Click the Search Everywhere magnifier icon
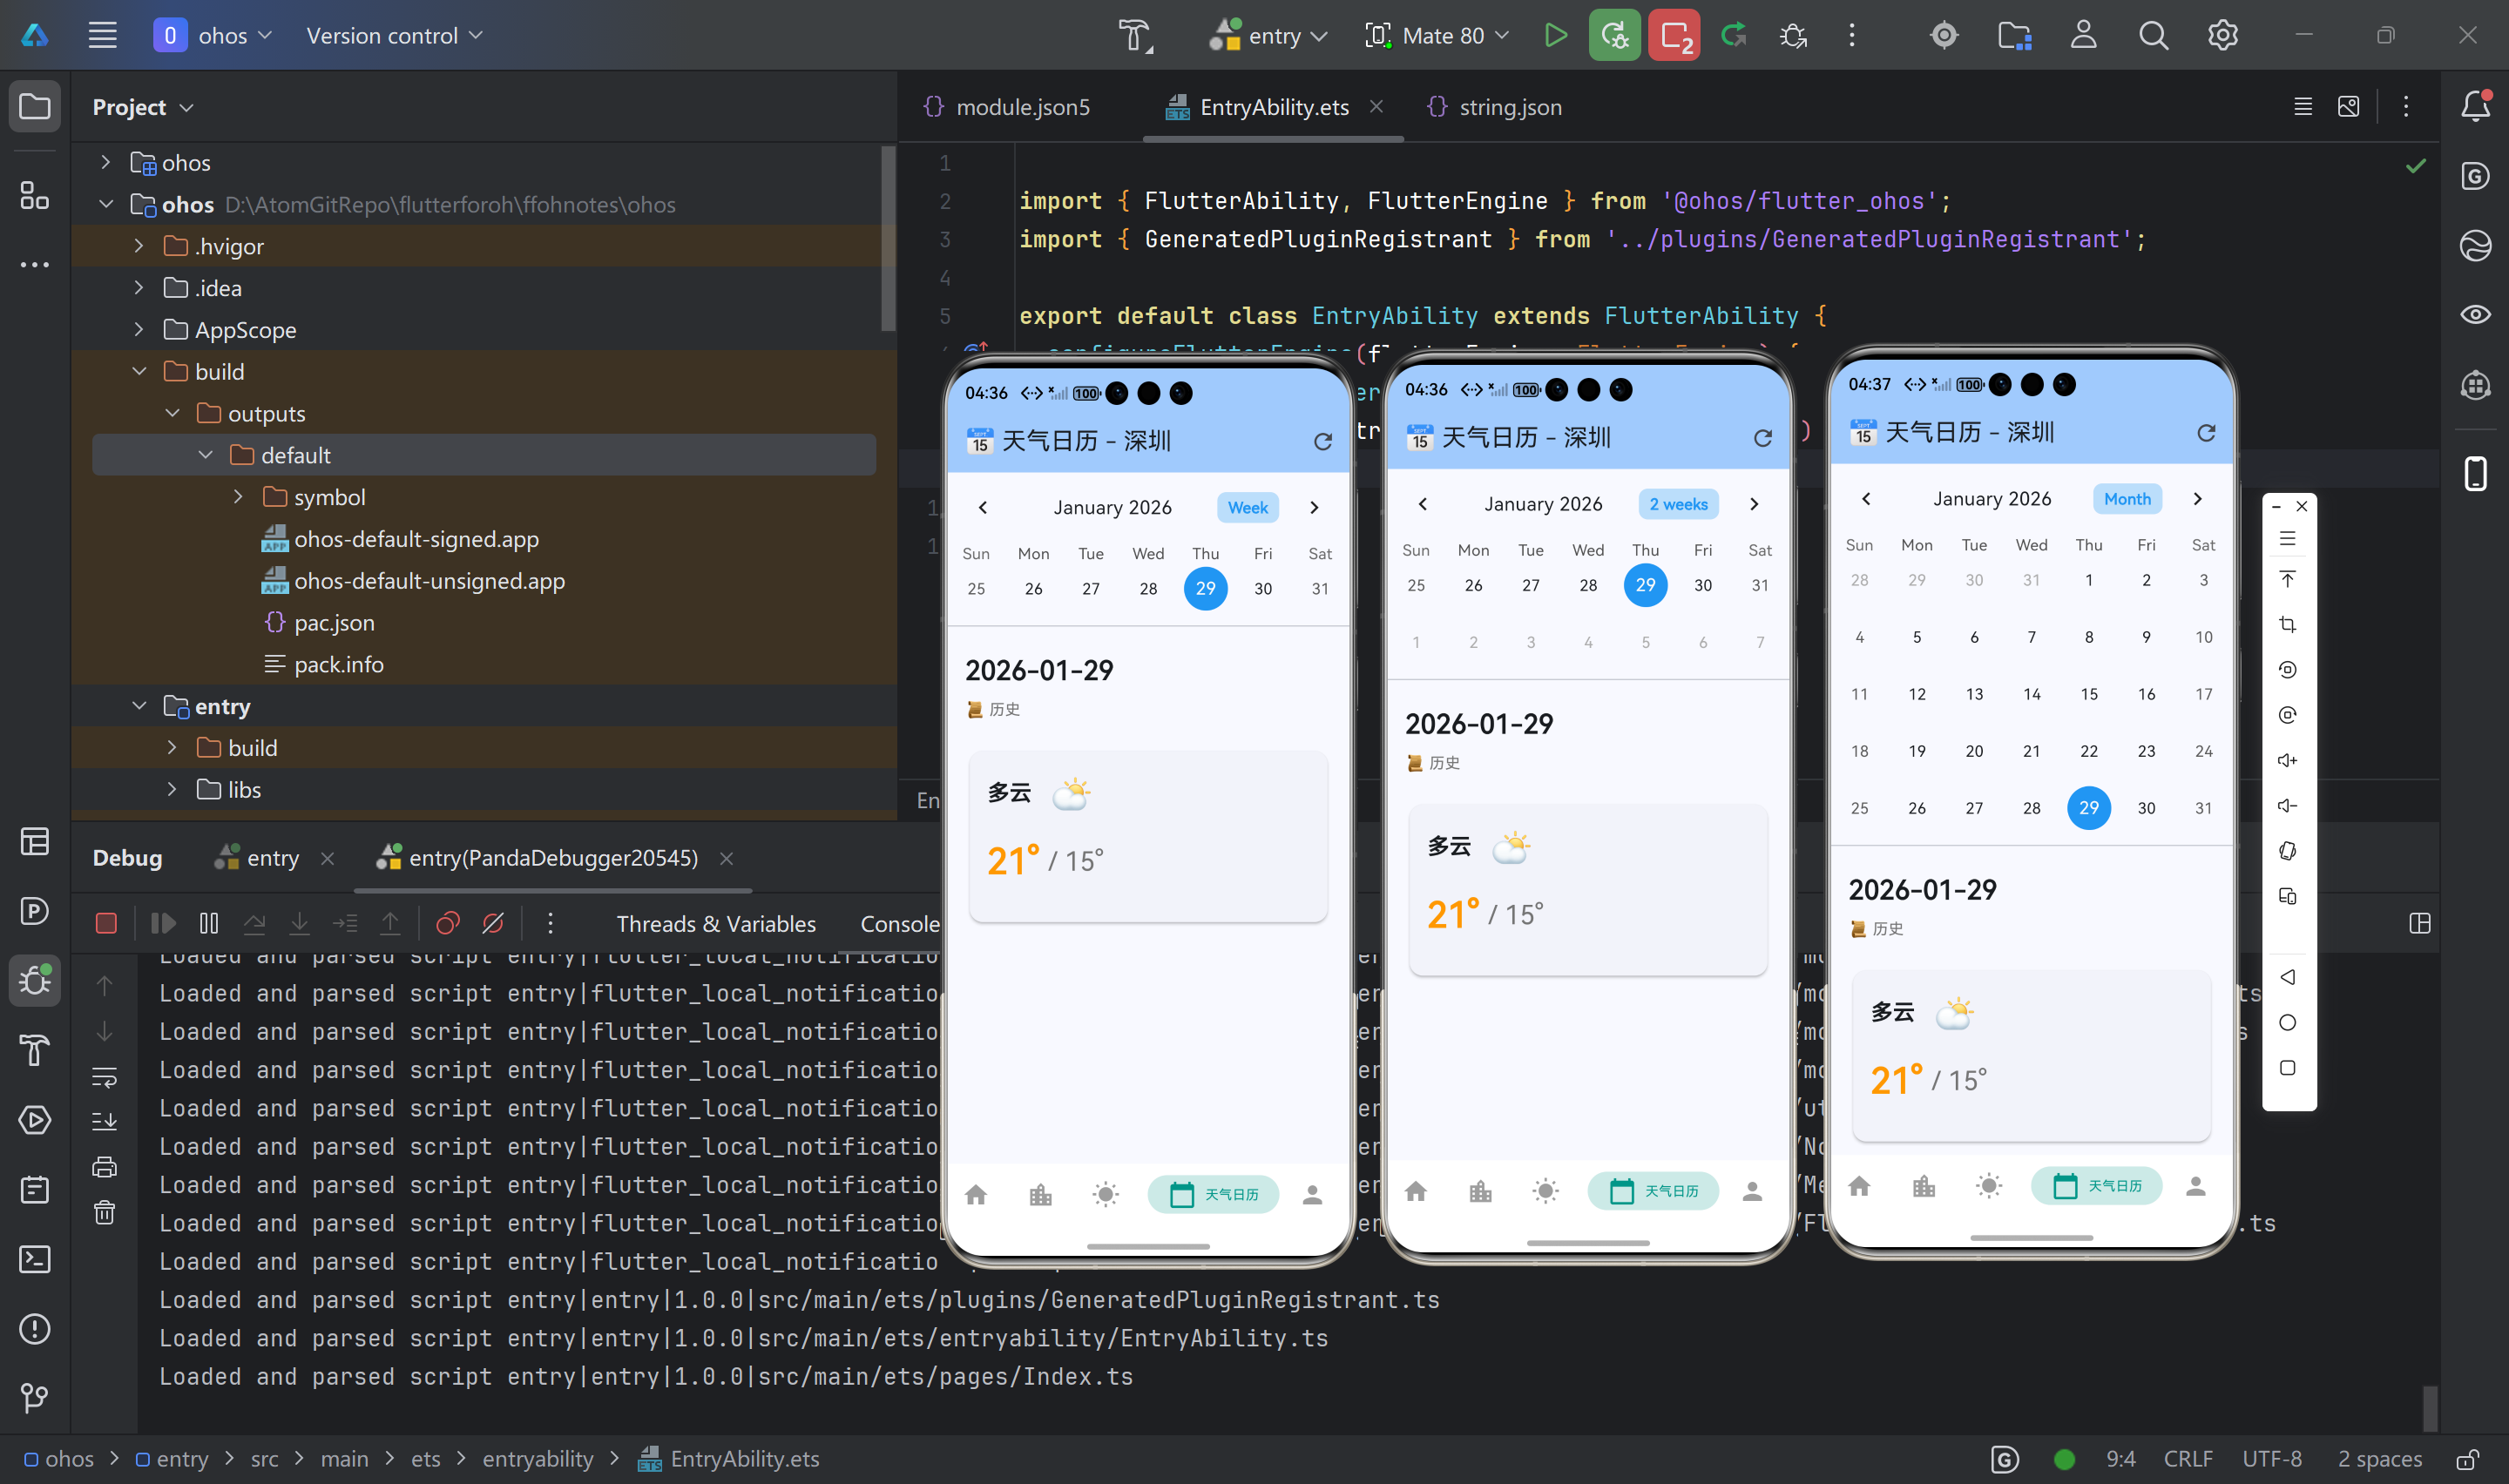This screenshot has height=1484, width=2509. click(2153, 36)
